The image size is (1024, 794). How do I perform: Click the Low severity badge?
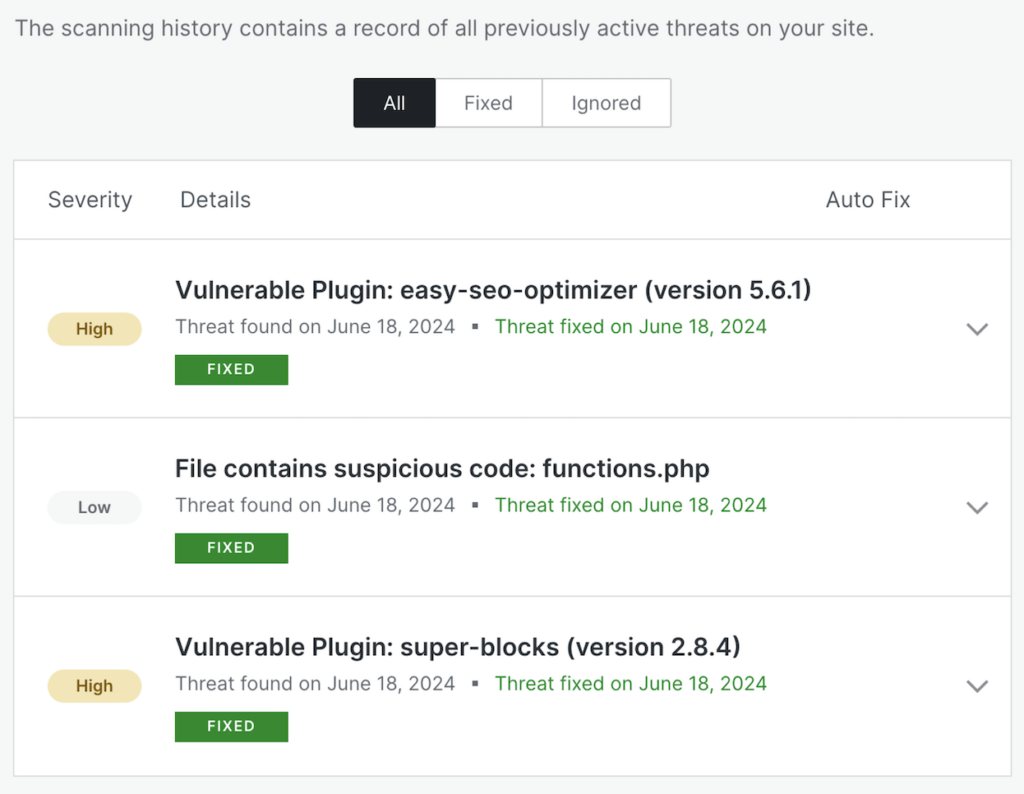(x=94, y=508)
